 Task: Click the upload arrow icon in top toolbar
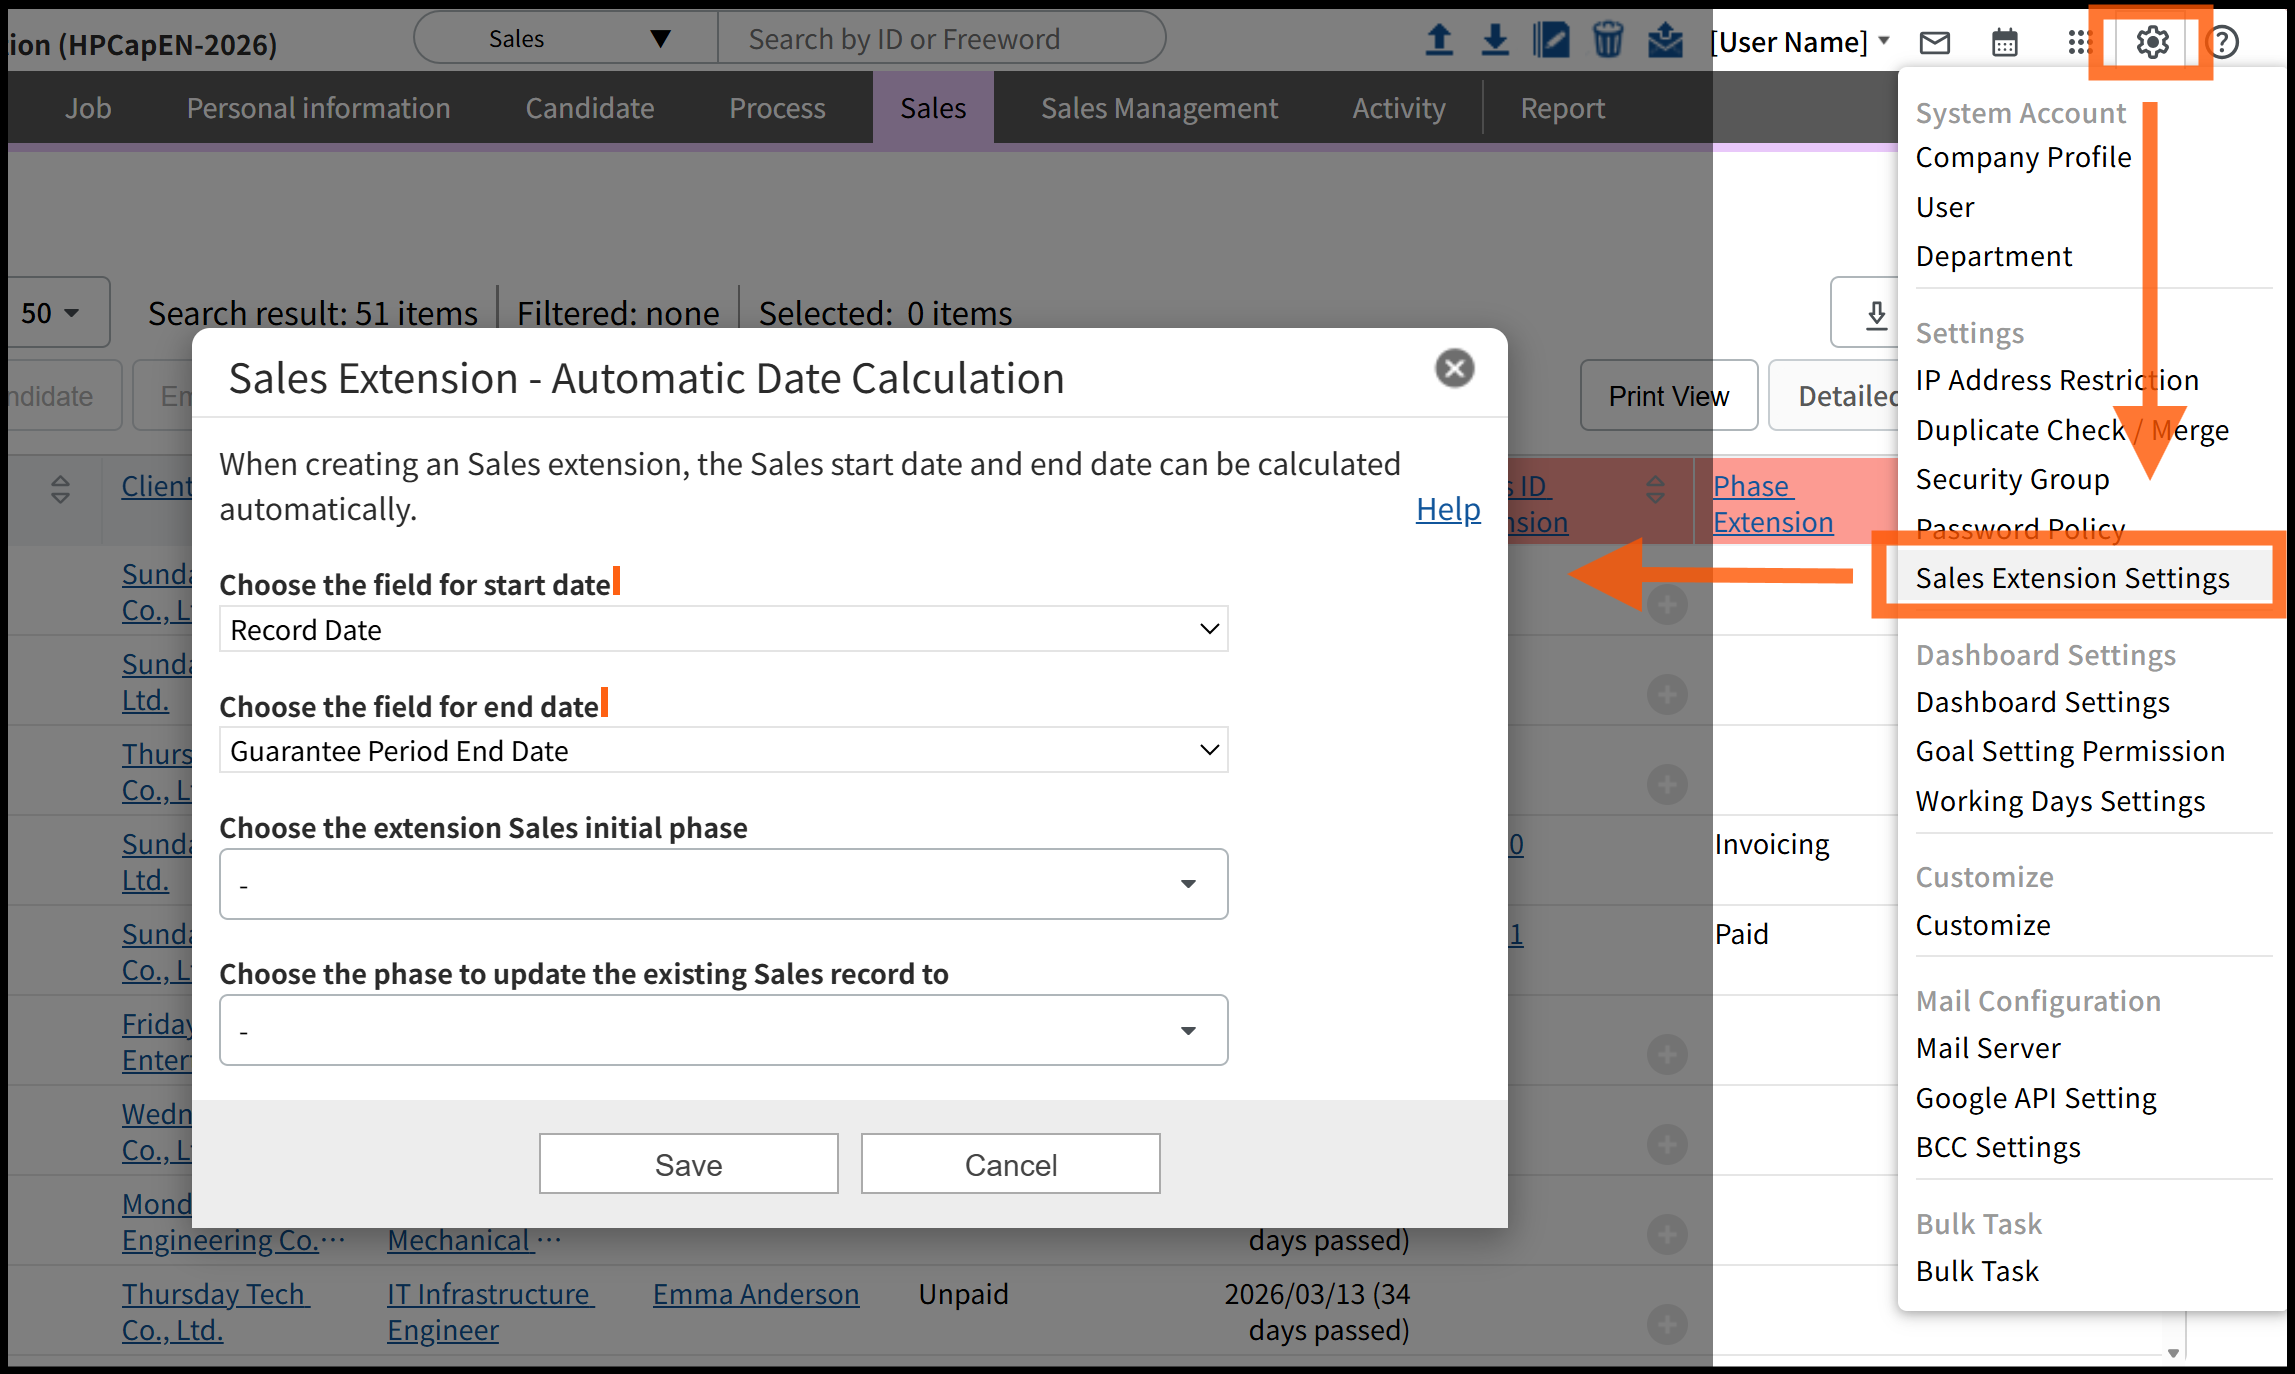pos(1438,41)
